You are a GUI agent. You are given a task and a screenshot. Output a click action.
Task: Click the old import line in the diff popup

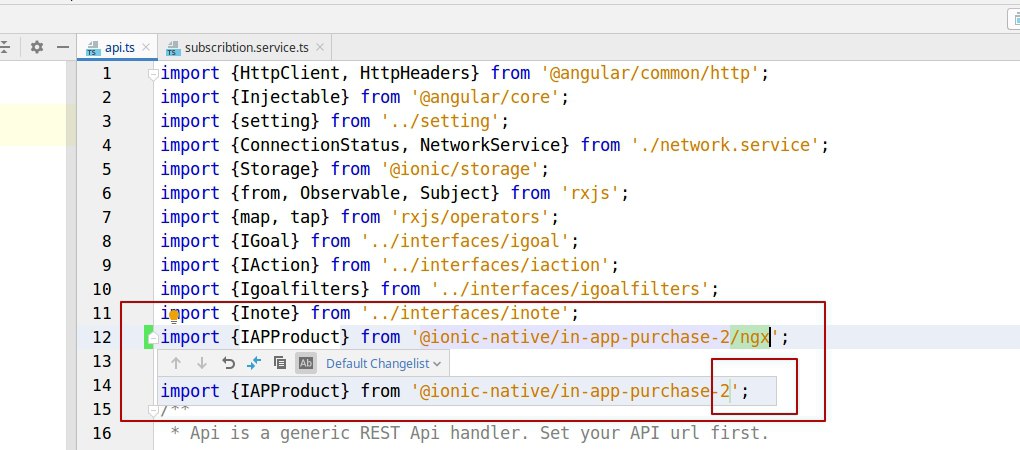[x=467, y=391]
